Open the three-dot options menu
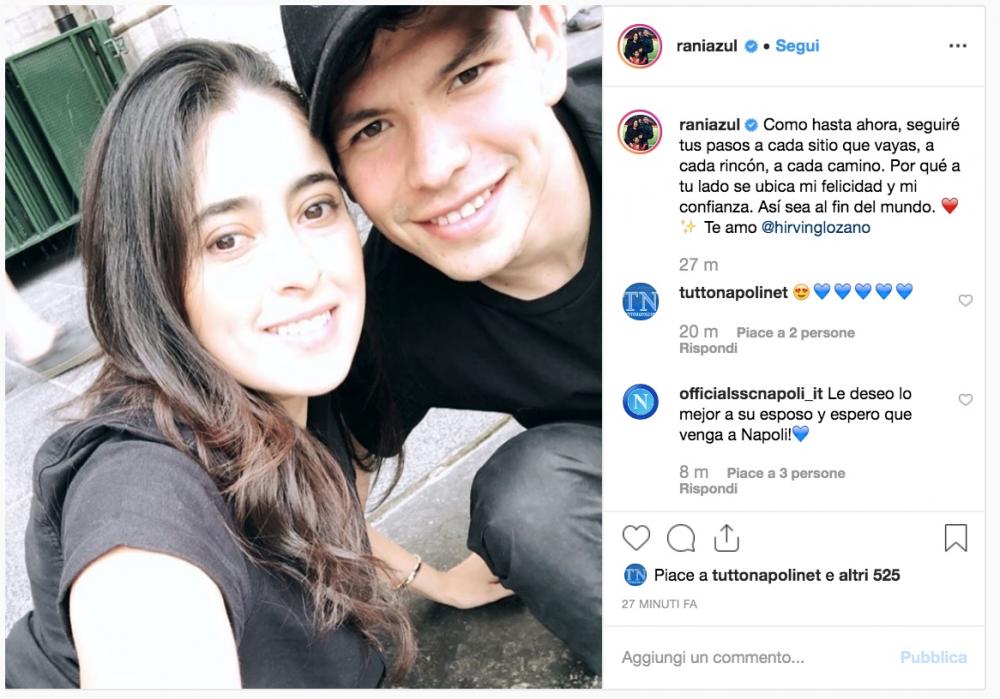 coord(957,45)
